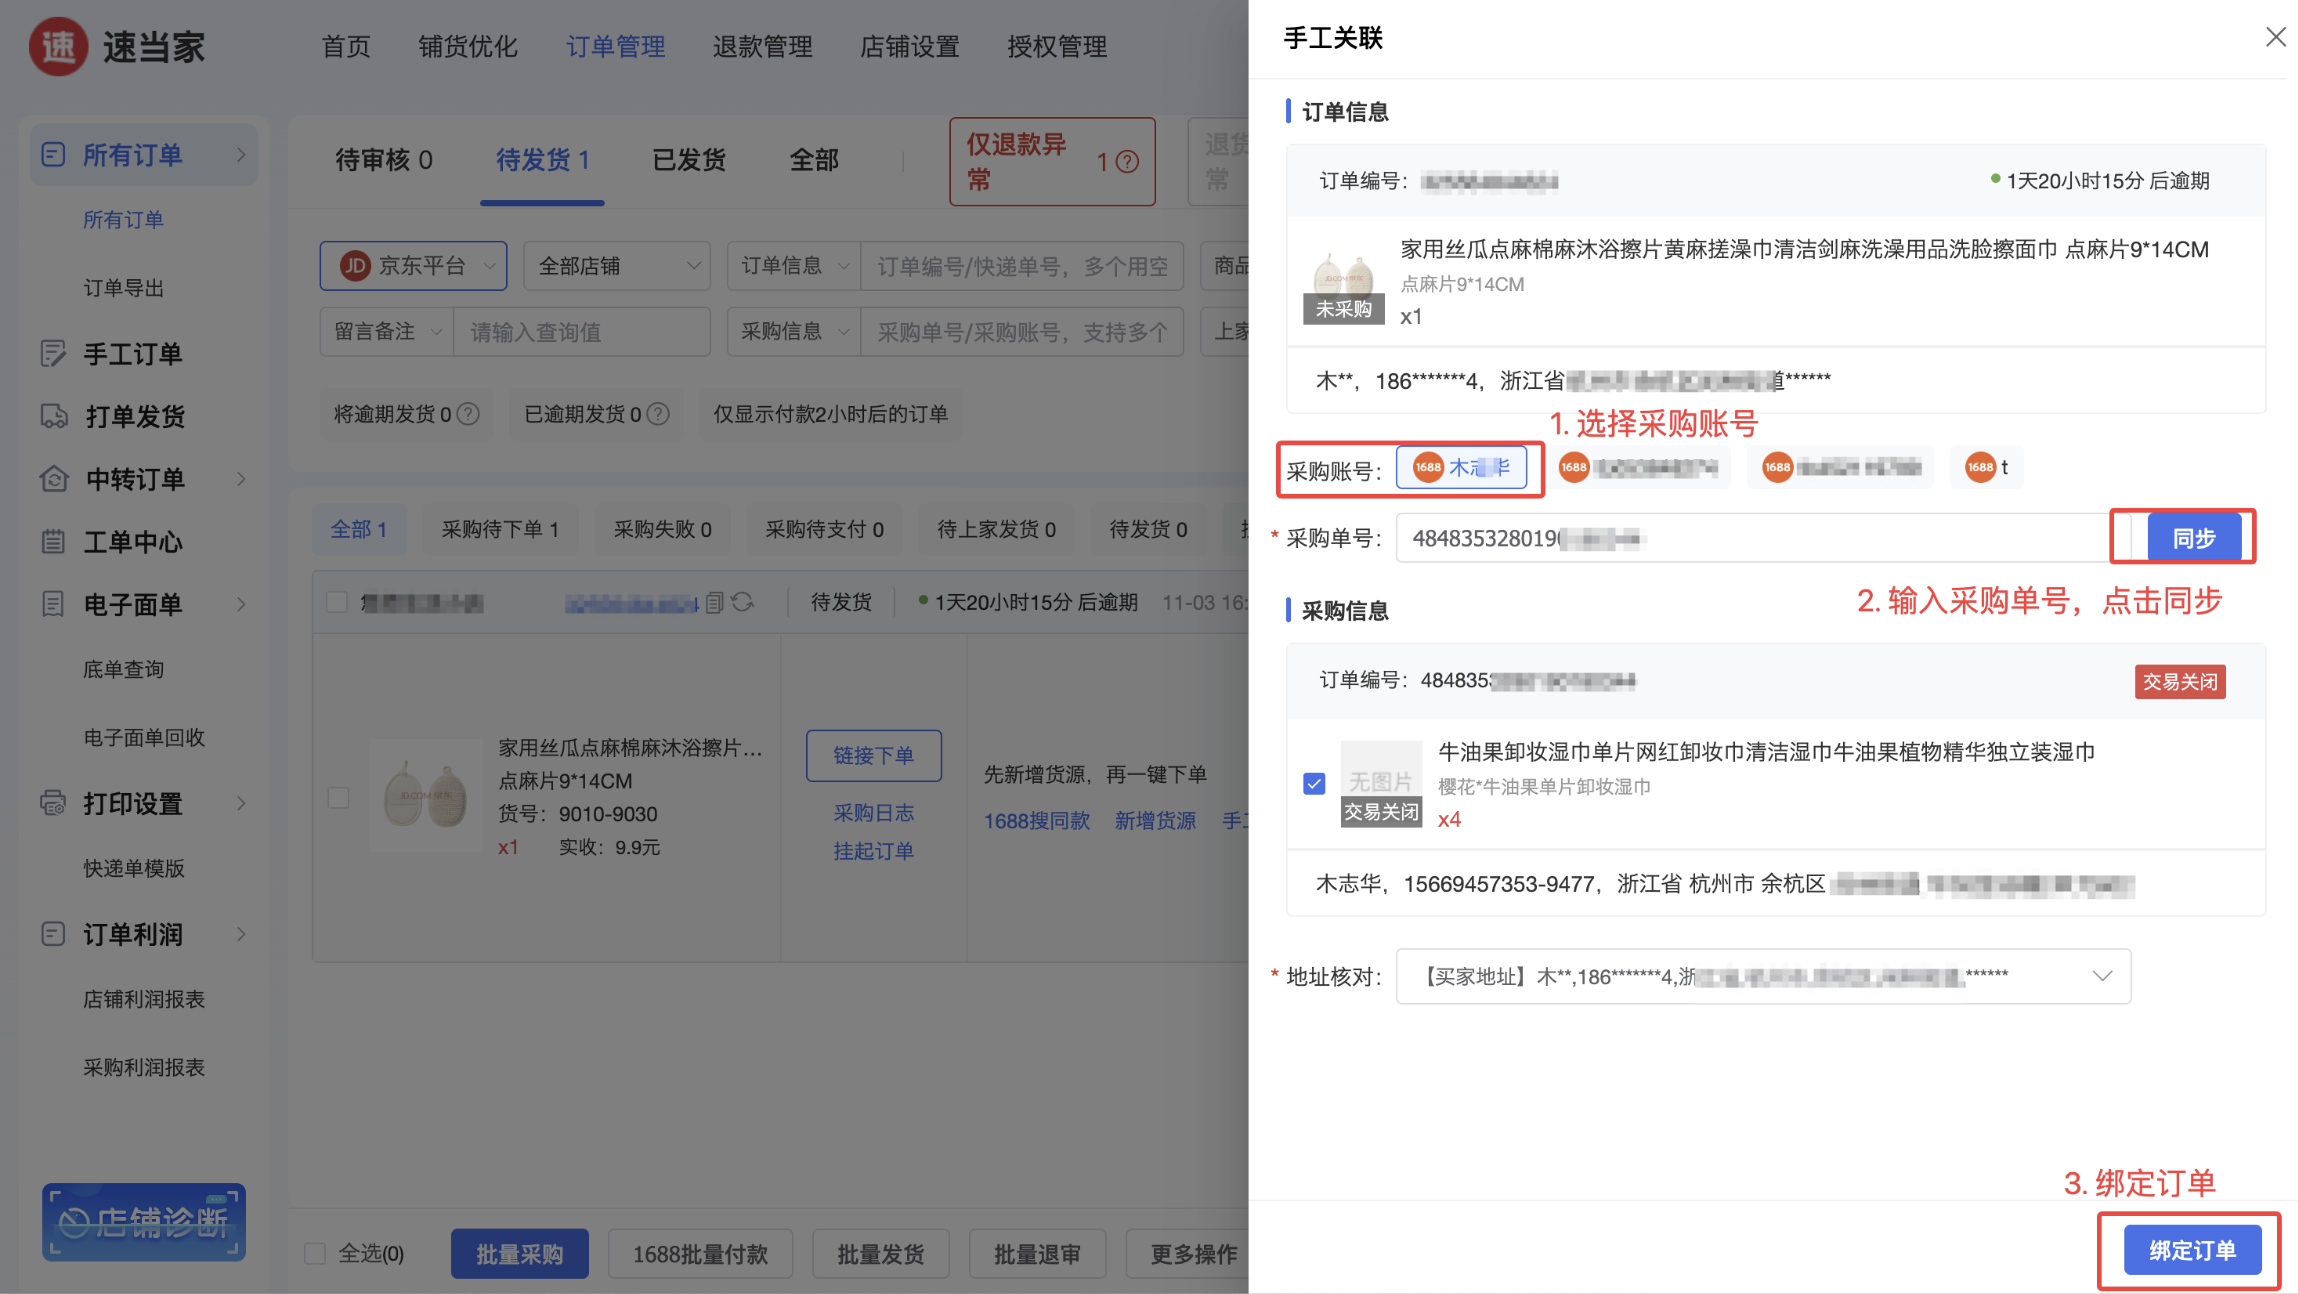Viewport: 2298px width, 1294px height.
Task: Click the copy order number icon
Action: click(x=714, y=602)
